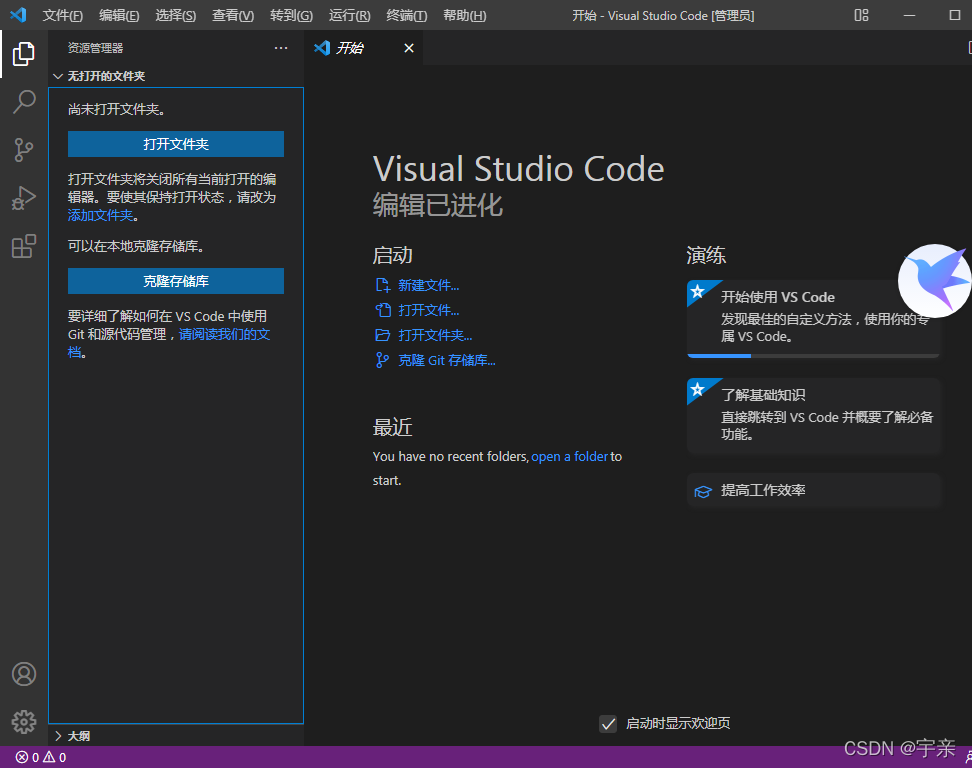Follow the 添加文件夹 link
The height and width of the screenshot is (768, 972).
(x=100, y=215)
